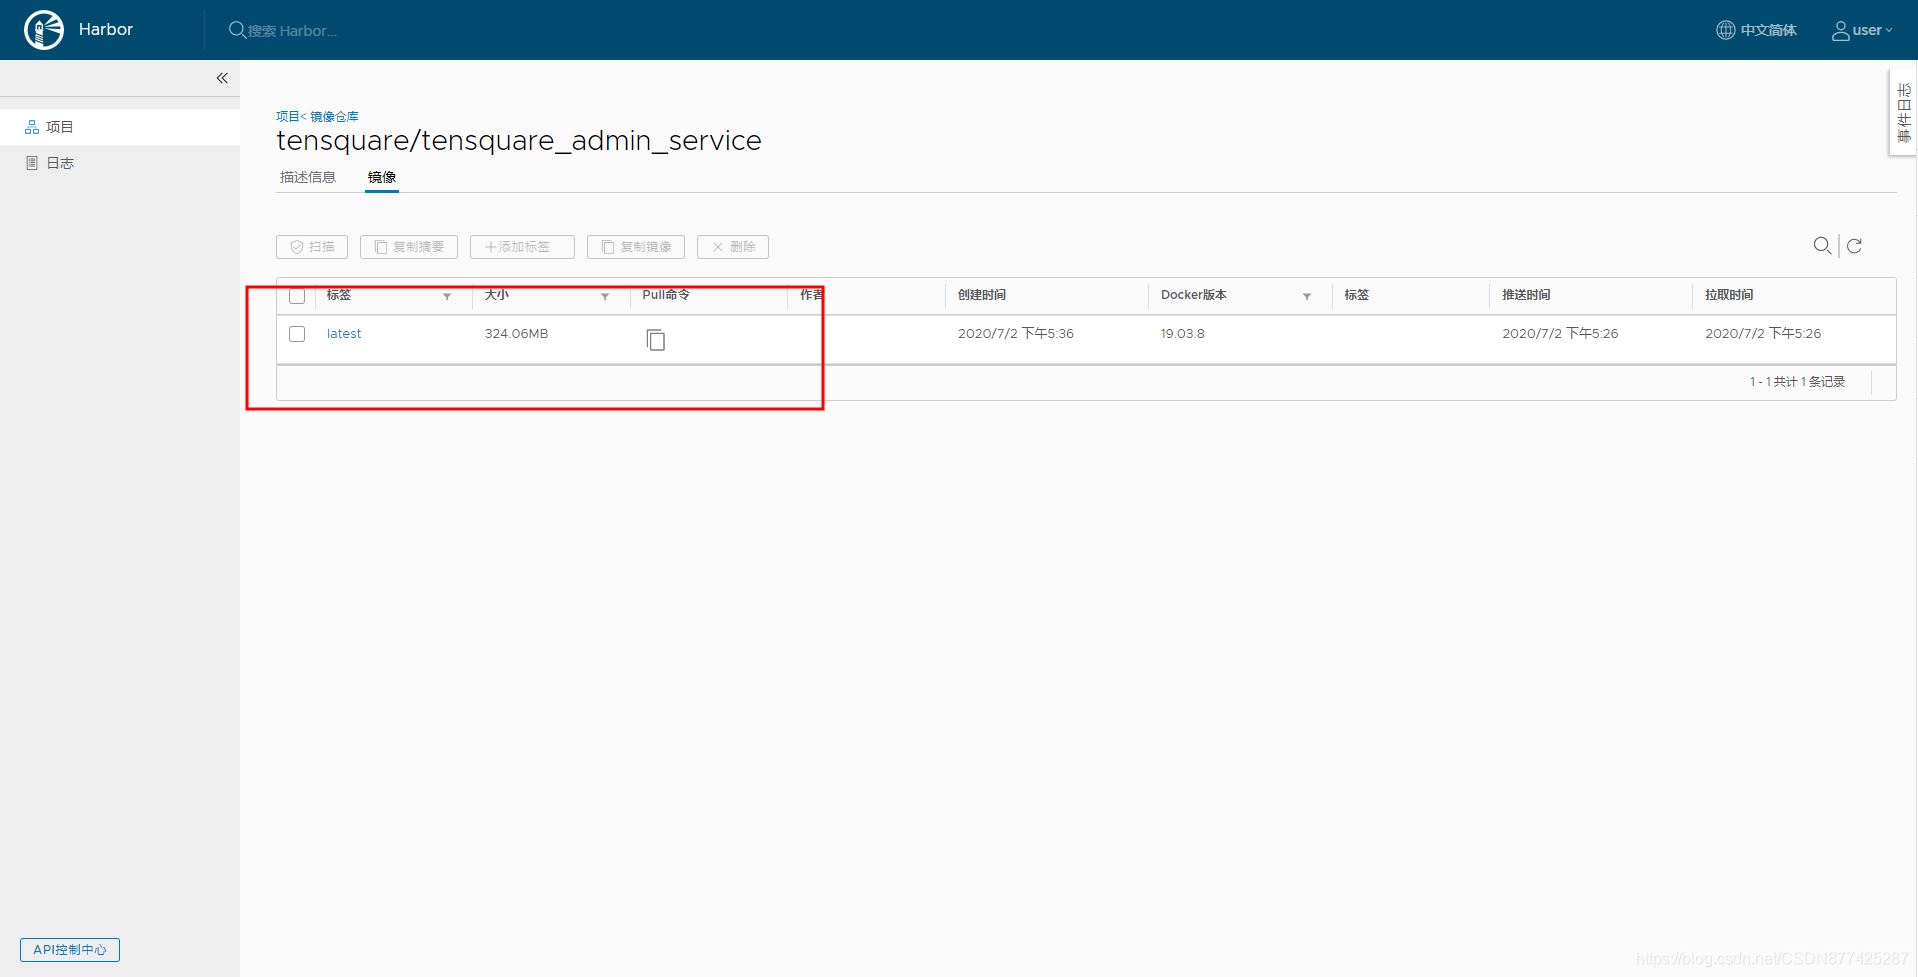Click the Harbor lighthouse logo
This screenshot has width=1918, height=977.
(44, 30)
